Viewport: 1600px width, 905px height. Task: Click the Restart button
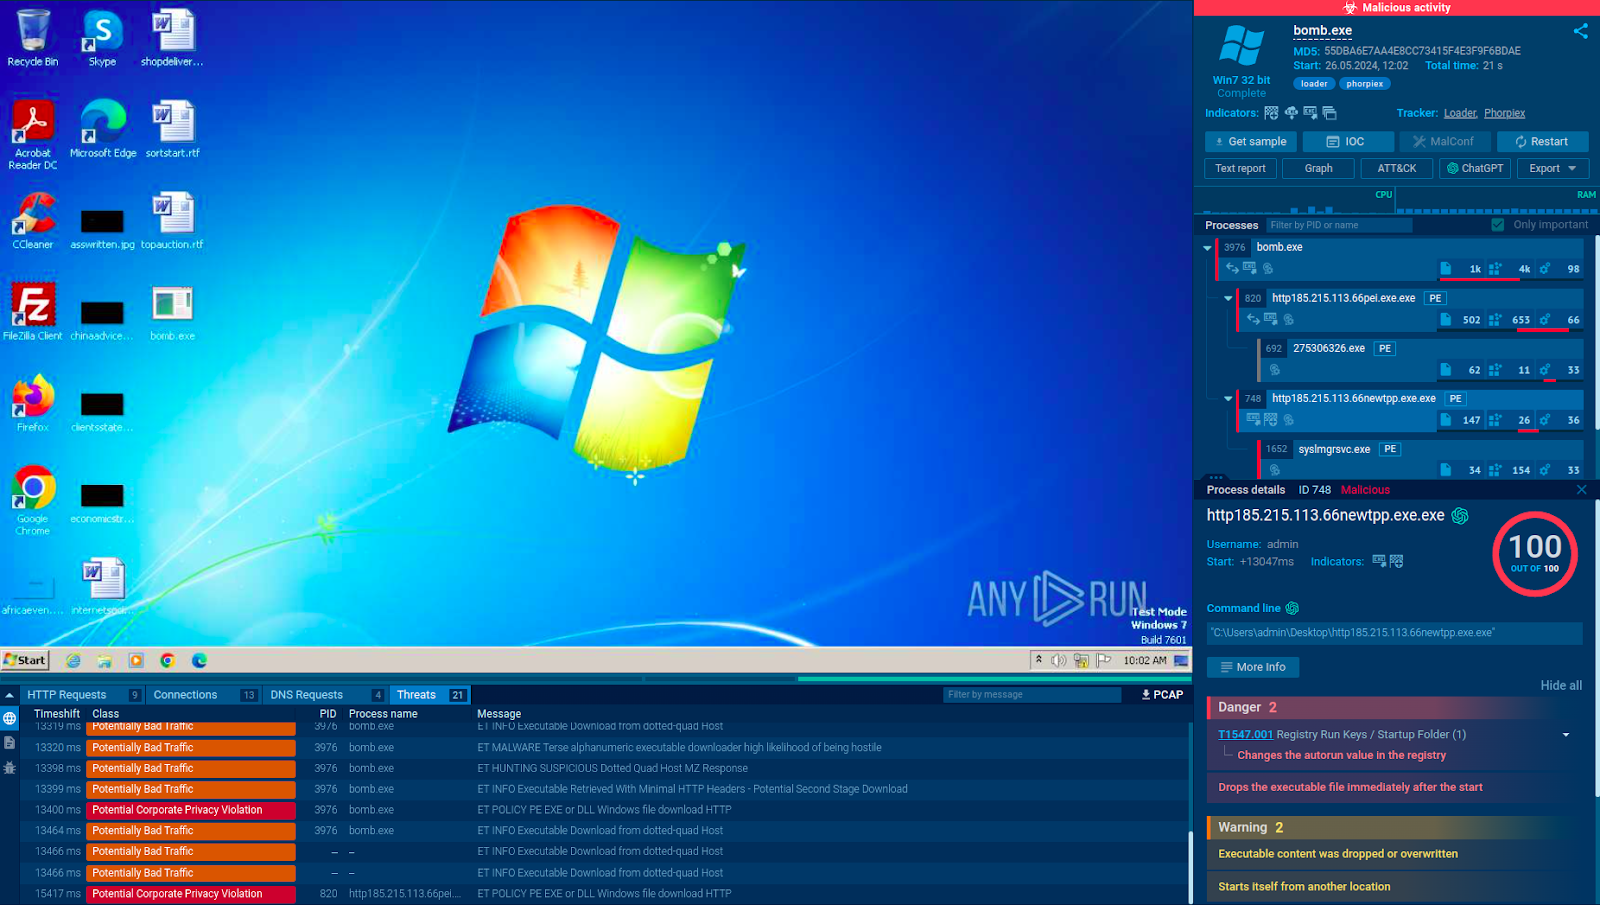pos(1541,142)
